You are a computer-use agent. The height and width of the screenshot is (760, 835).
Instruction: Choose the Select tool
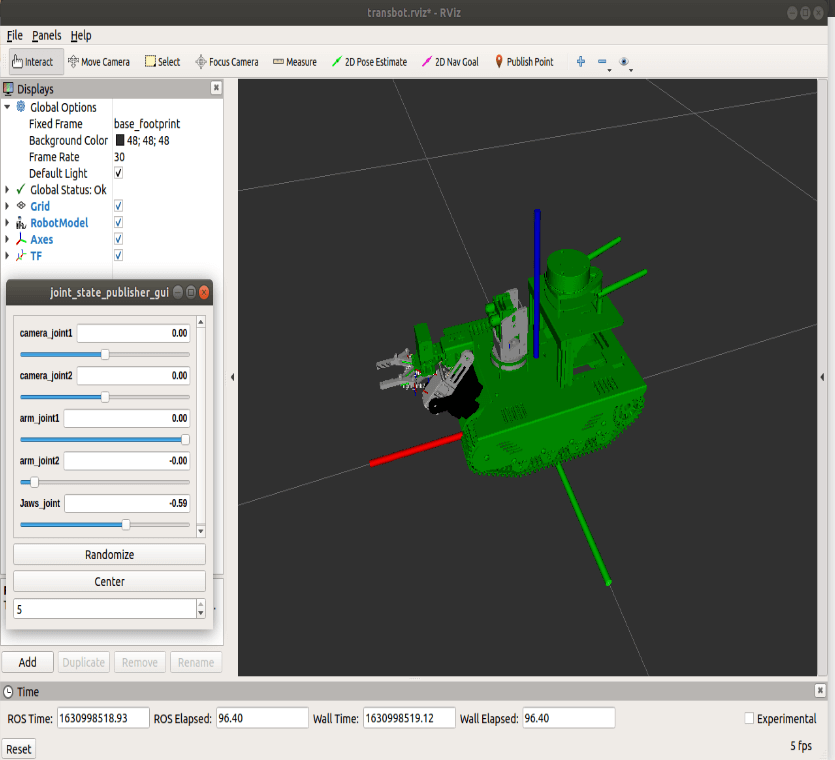pos(162,62)
